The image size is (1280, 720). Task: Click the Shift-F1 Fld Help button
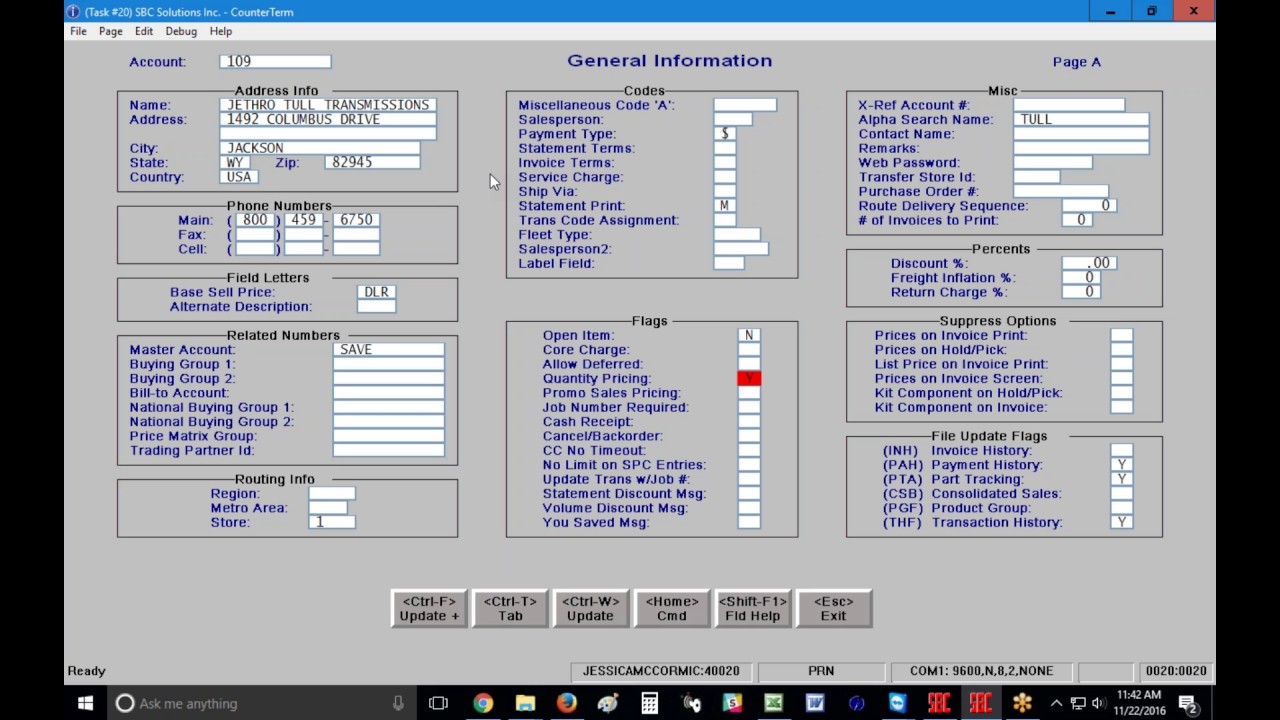752,608
